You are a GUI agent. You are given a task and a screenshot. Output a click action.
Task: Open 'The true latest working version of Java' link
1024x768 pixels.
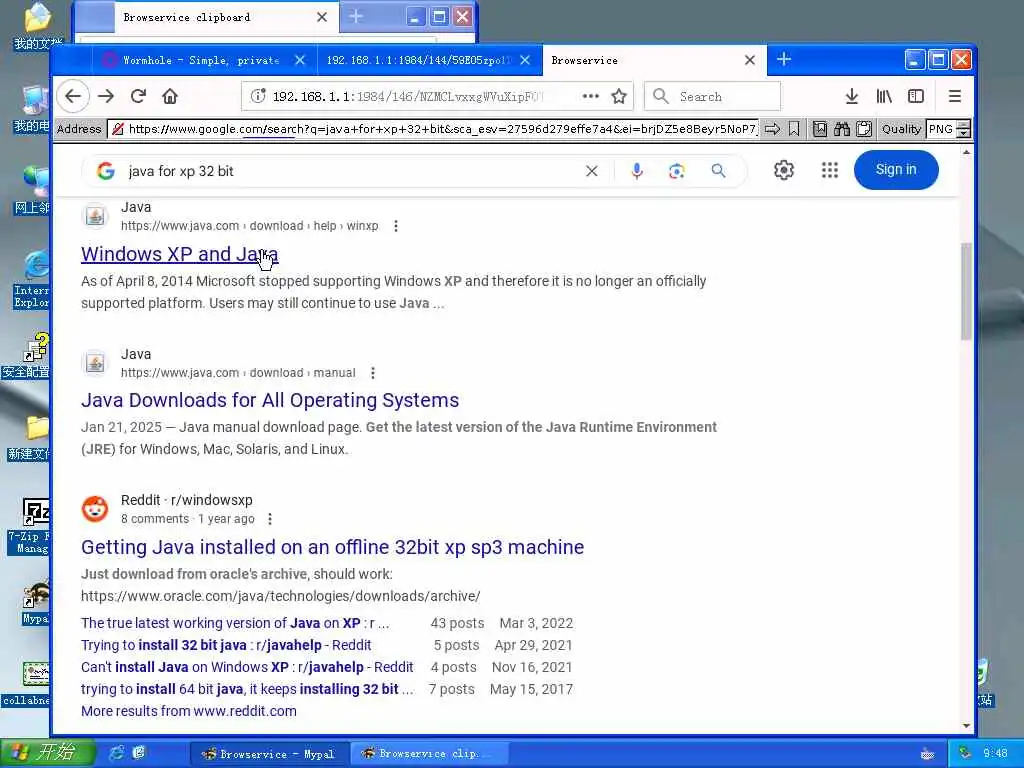[x=235, y=623]
